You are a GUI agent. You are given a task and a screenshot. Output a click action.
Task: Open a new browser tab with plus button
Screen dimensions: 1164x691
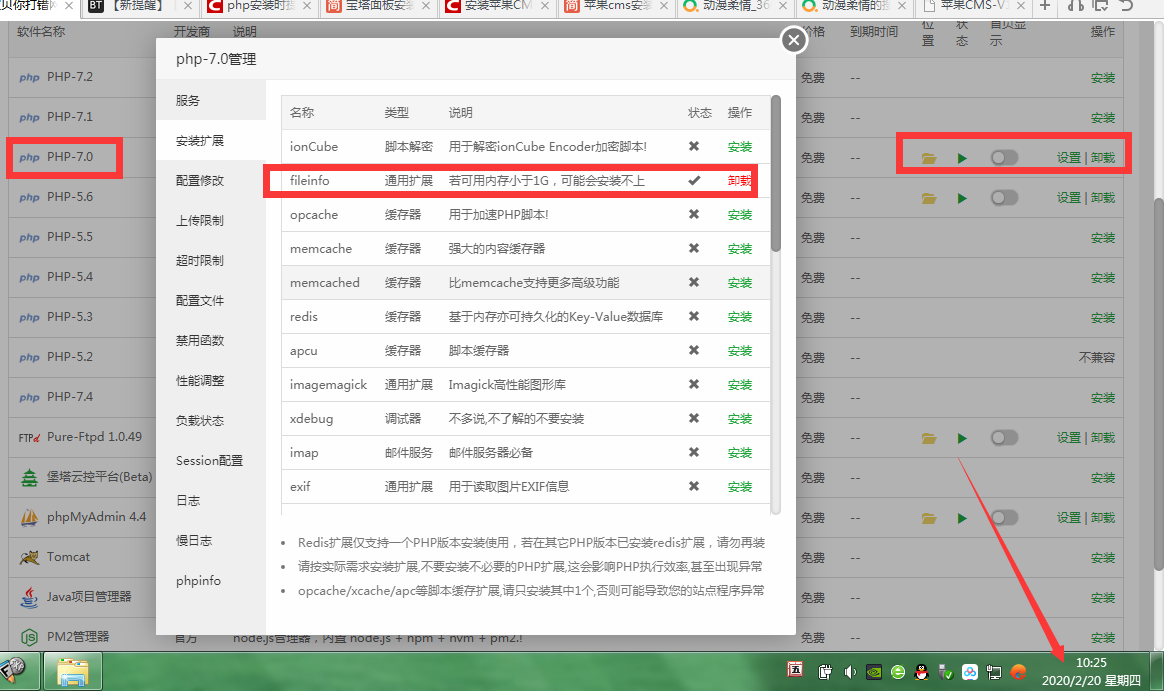[1045, 6]
